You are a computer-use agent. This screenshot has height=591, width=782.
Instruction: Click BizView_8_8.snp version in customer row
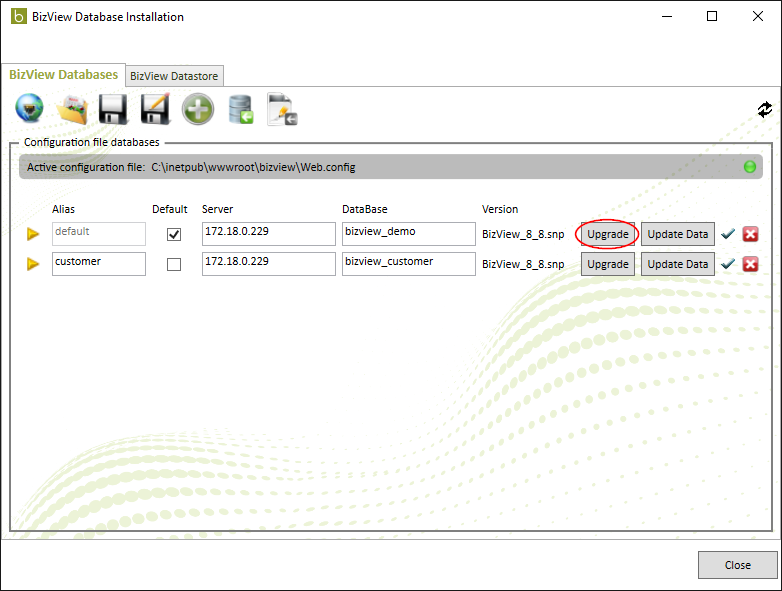pyautogui.click(x=523, y=264)
